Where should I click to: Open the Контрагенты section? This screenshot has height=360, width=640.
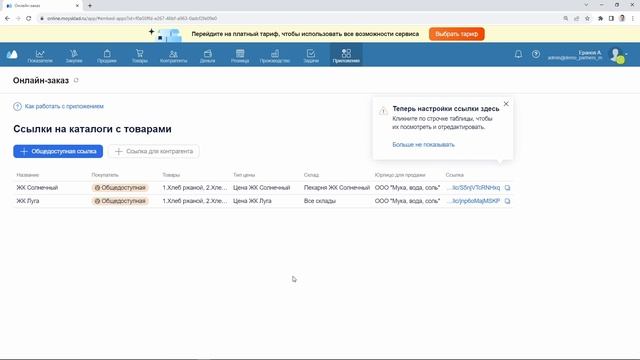click(173, 56)
